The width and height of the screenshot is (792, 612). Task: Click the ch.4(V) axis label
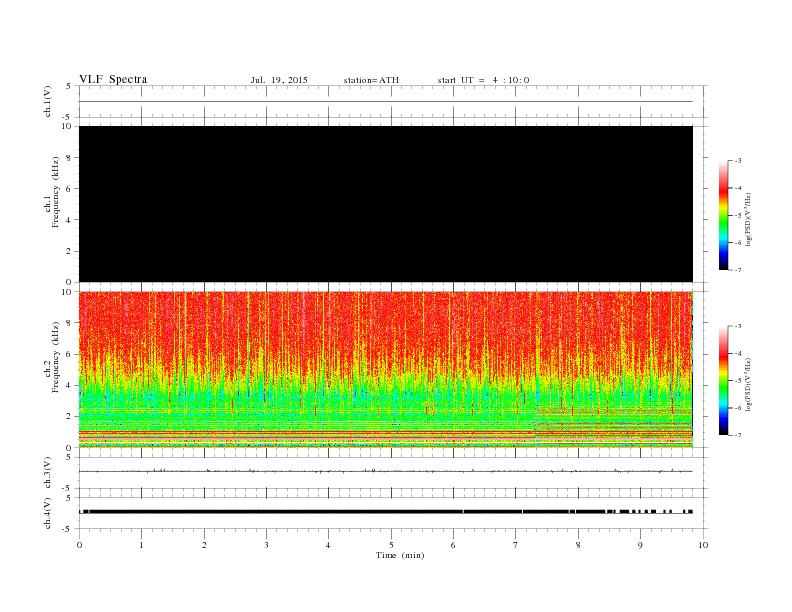click(x=47, y=513)
